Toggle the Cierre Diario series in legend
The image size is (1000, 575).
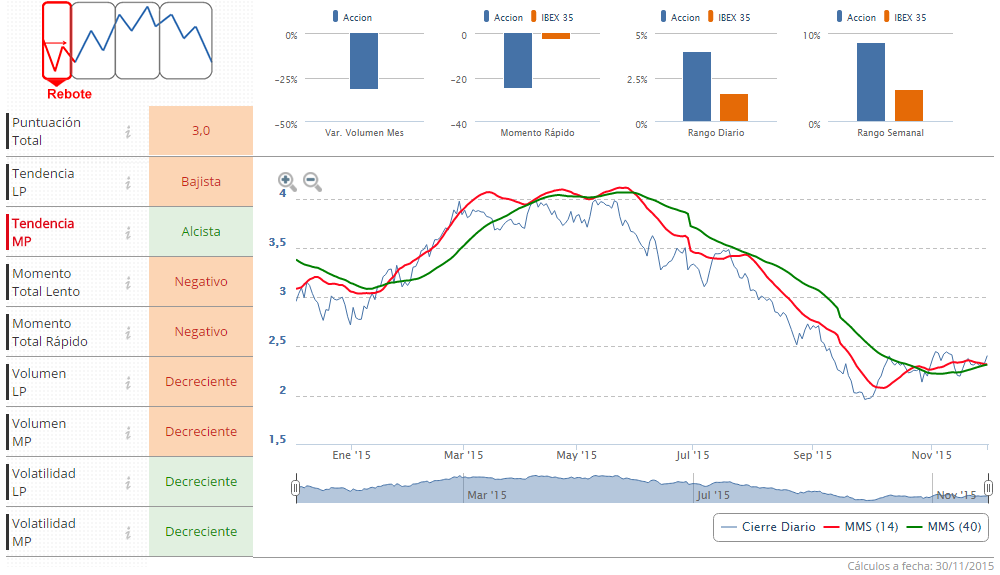(768, 527)
